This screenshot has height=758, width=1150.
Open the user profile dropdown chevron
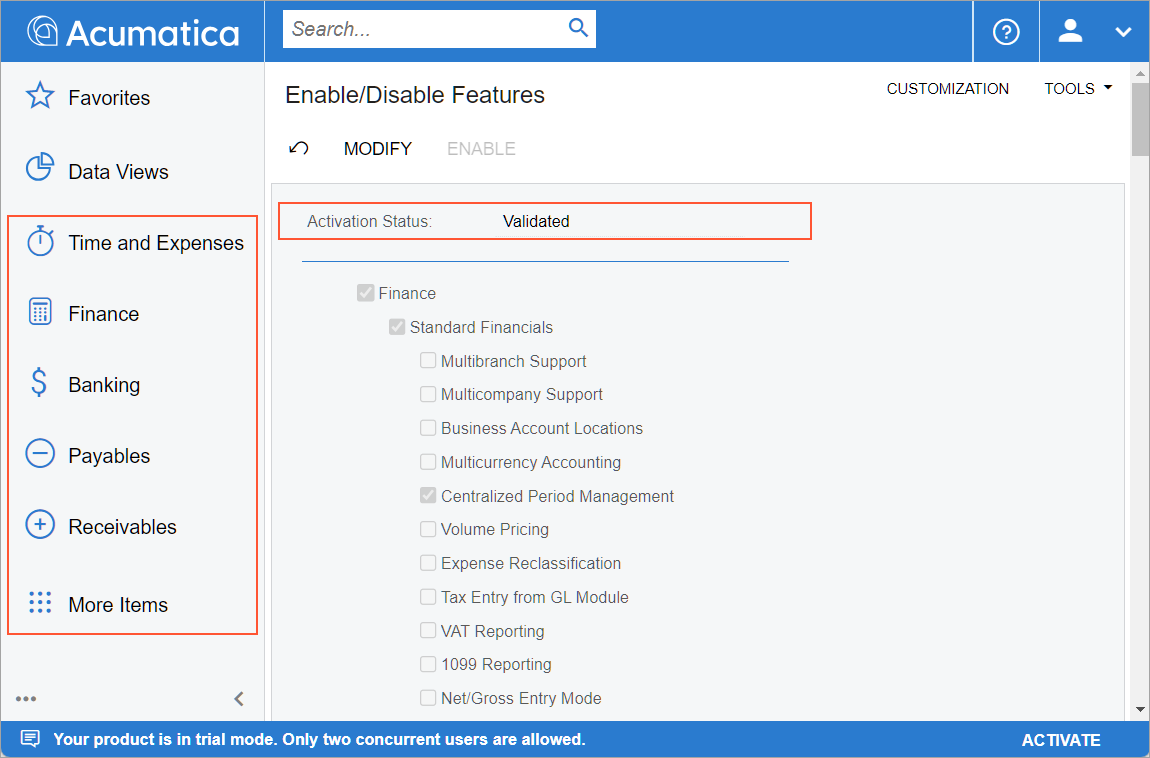coord(1123,32)
